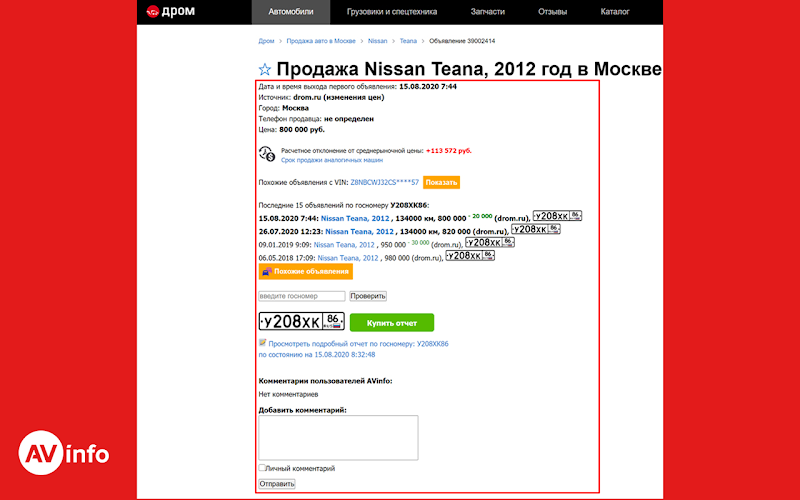This screenshot has height=500, width=800.
Task: Click plate thumbnail in the 09.01.2019 row
Action: pyautogui.click(x=490, y=242)
